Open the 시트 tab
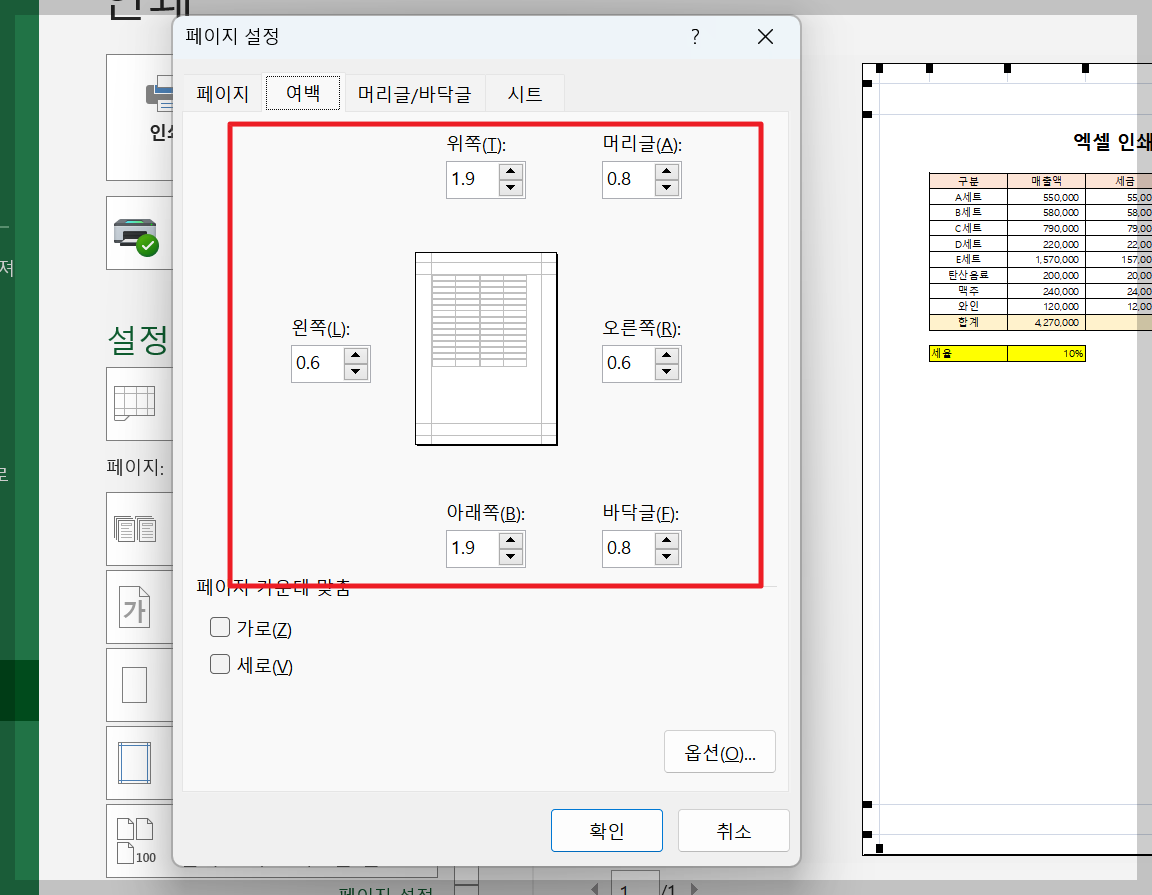The image size is (1152, 895). (524, 93)
